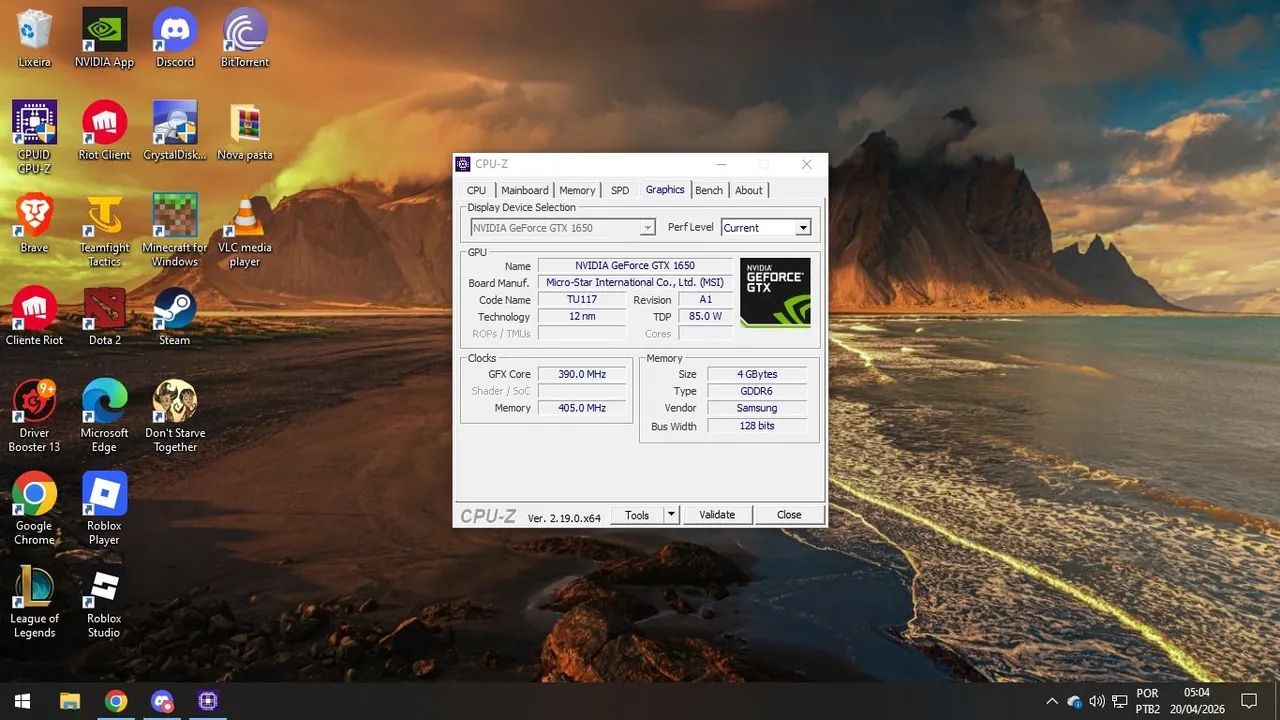Open File Explorer from the taskbar
Image resolution: width=1280 pixels, height=720 pixels.
tap(69, 701)
